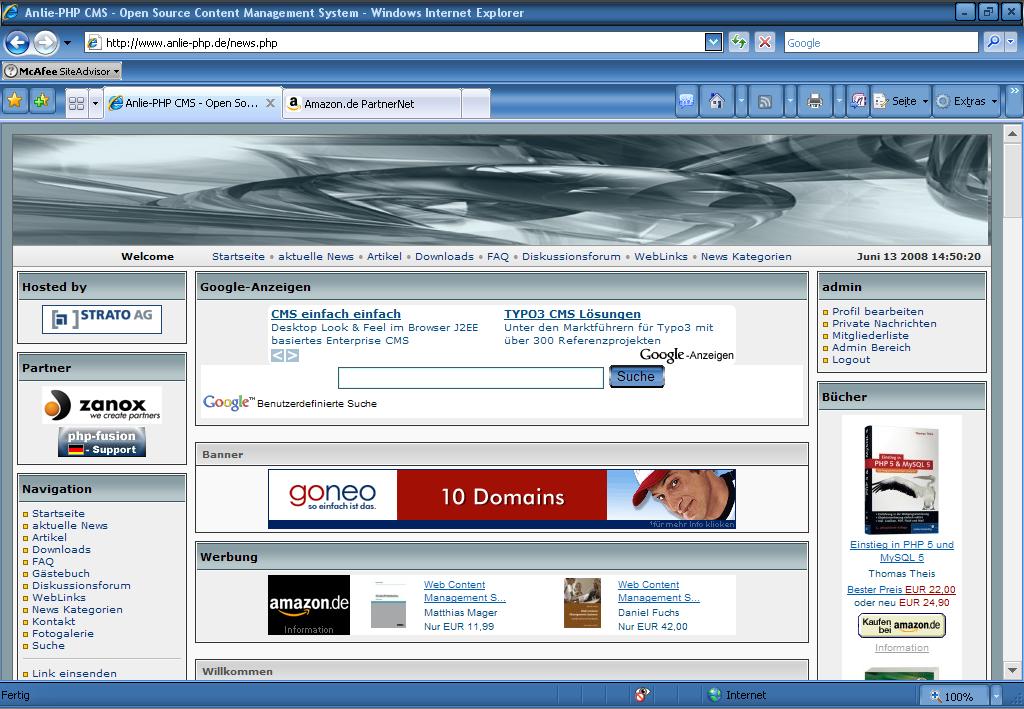Viewport: 1024px width, 709px height.
Task: Click the RSS feeds icon
Action: click(x=765, y=101)
